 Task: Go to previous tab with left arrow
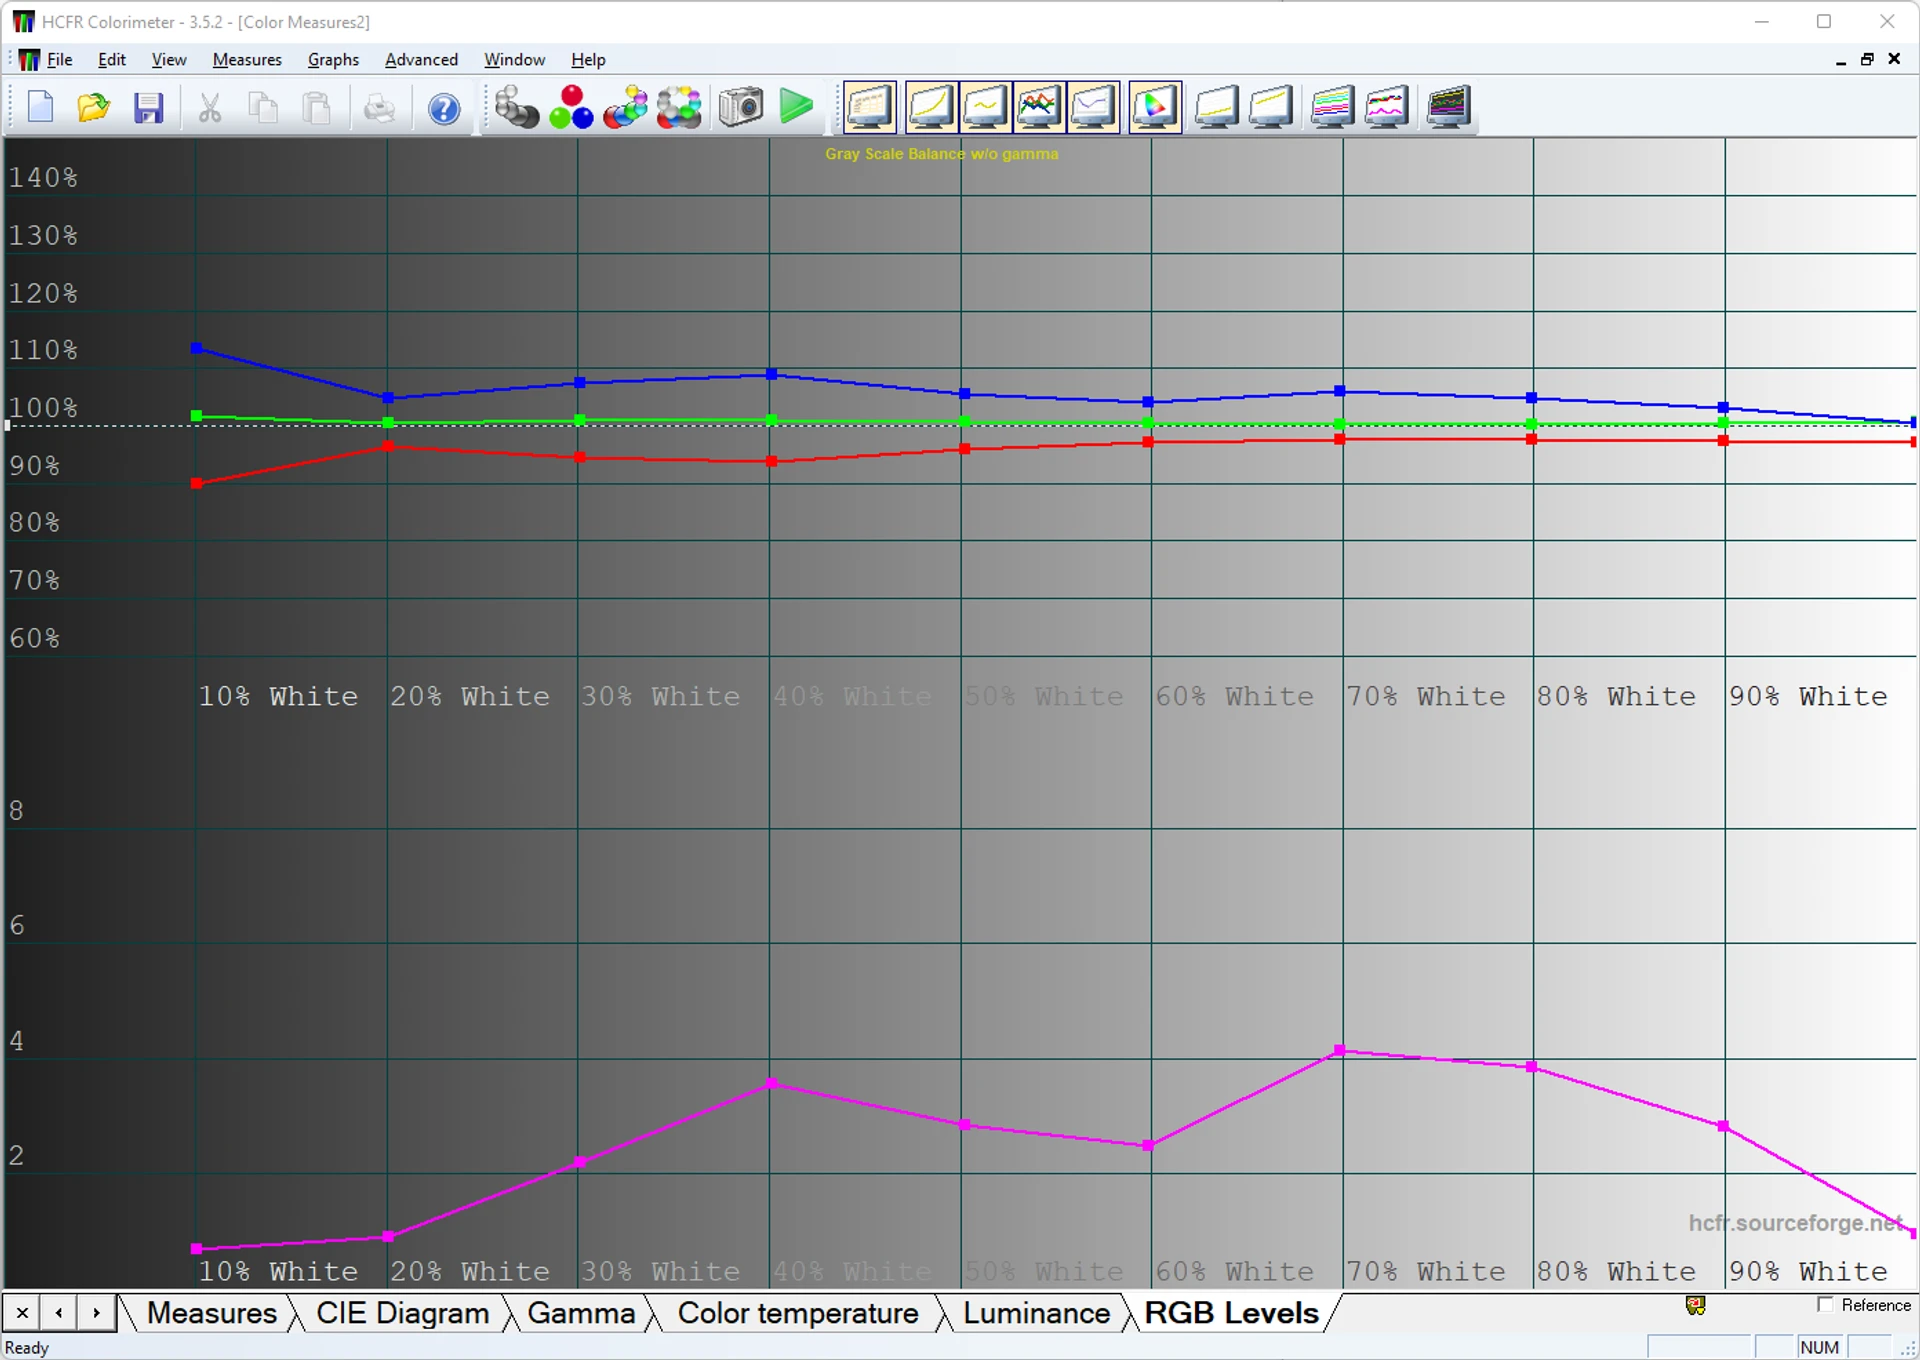(x=59, y=1312)
